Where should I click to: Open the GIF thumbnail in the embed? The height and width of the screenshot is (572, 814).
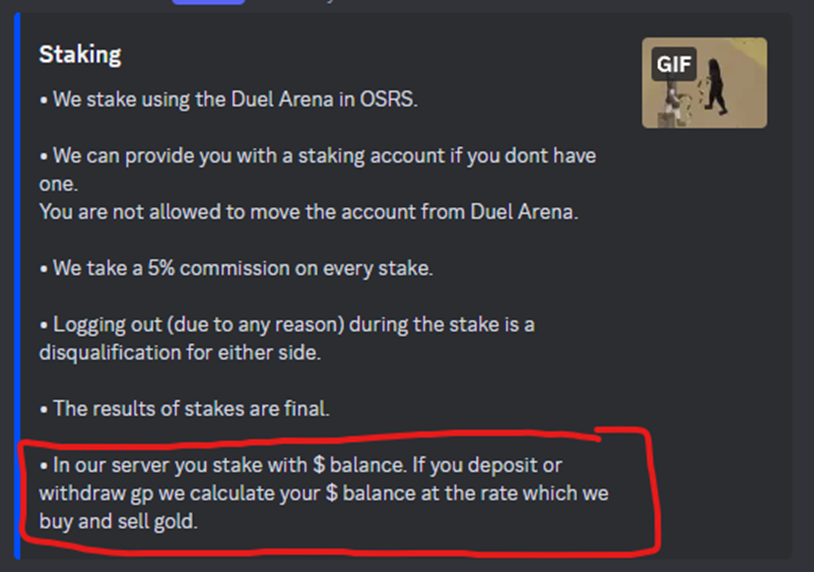coord(704,83)
